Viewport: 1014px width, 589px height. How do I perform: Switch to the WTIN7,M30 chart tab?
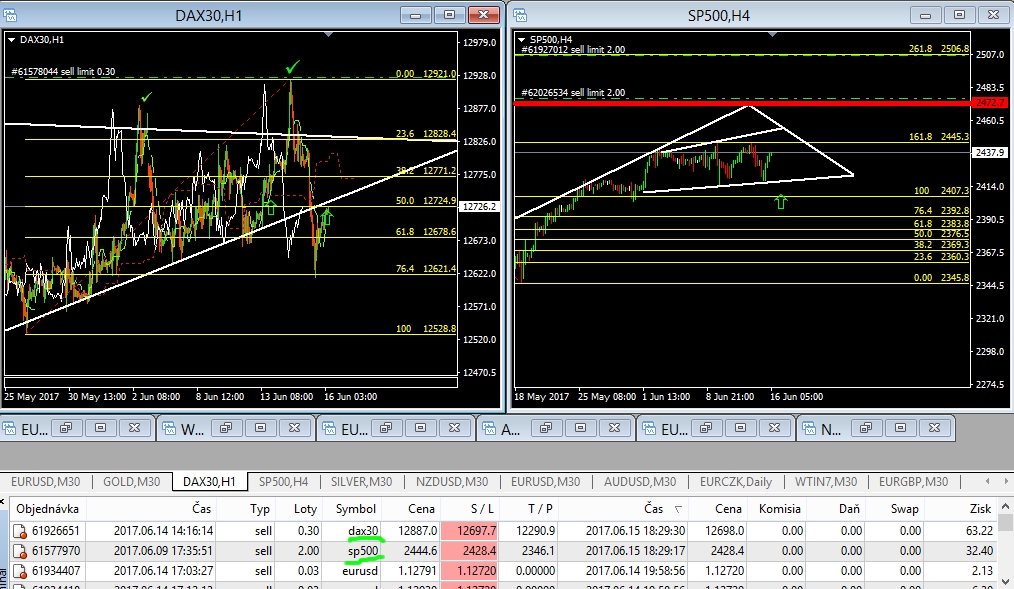tap(826, 482)
